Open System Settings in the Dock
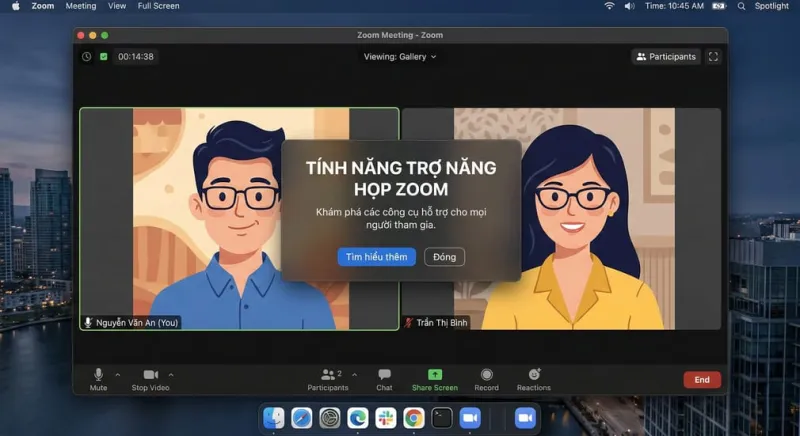The width and height of the screenshot is (800, 436). coord(330,418)
